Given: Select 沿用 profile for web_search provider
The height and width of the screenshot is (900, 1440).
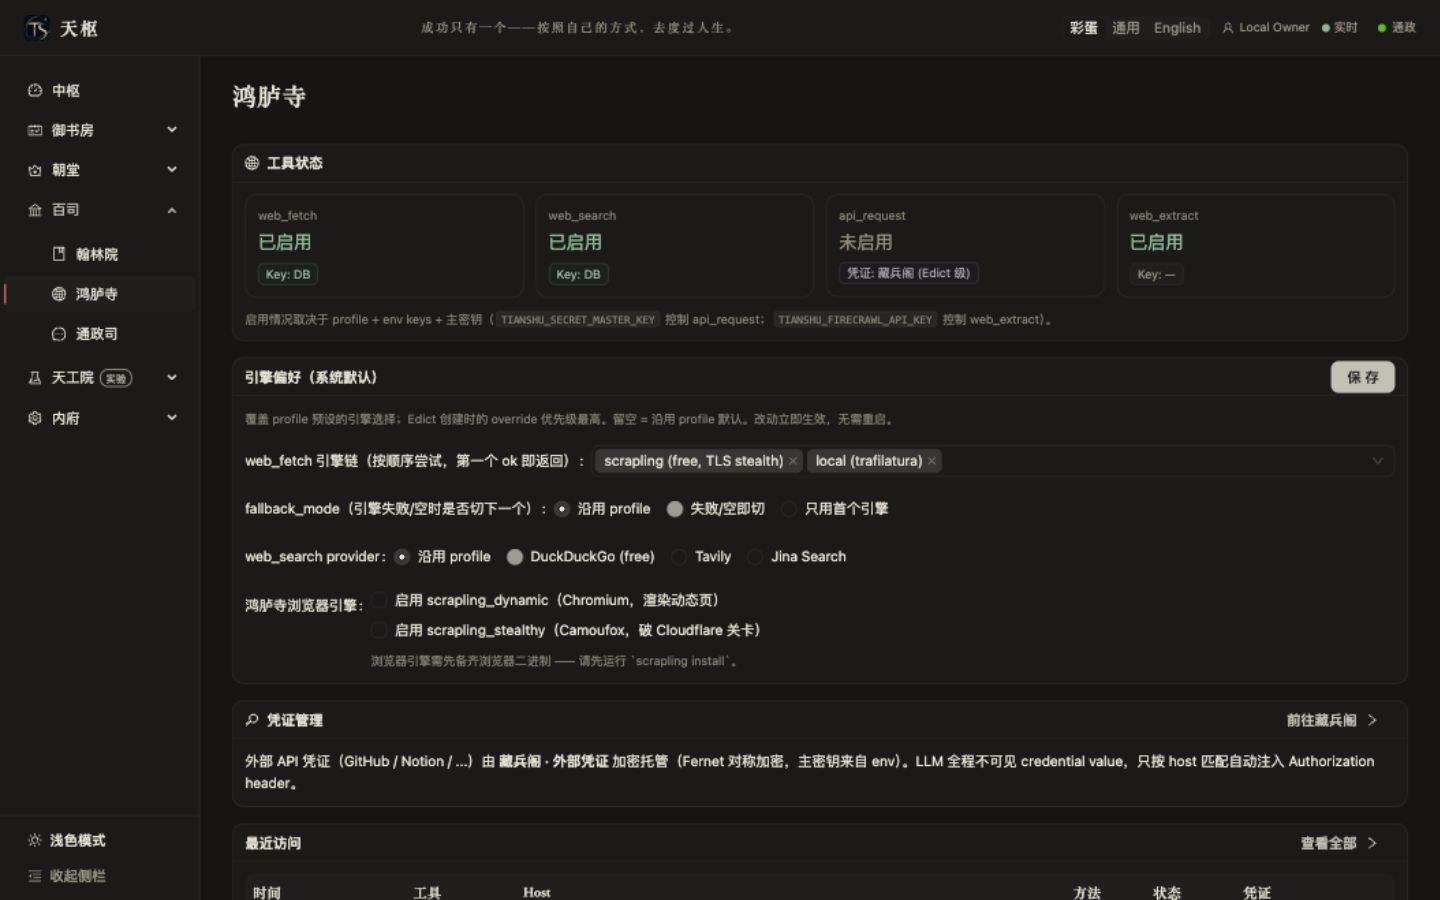Looking at the screenshot, I should [402, 557].
